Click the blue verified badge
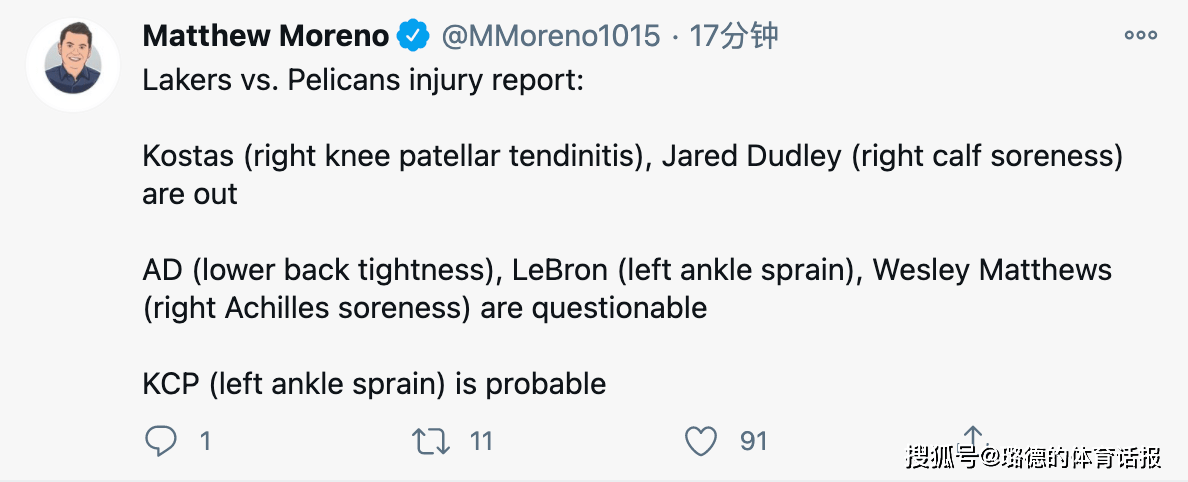This screenshot has height=482, width=1188. click(x=414, y=36)
